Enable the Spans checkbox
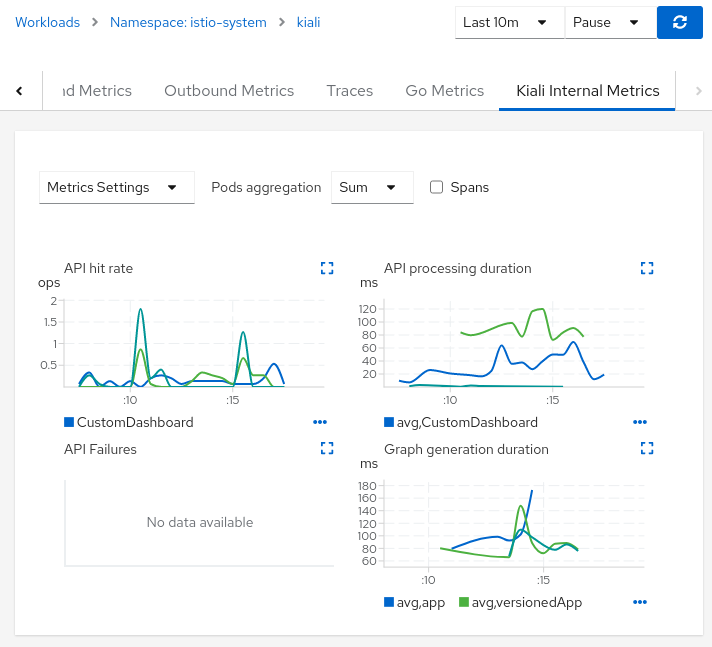 pos(436,187)
